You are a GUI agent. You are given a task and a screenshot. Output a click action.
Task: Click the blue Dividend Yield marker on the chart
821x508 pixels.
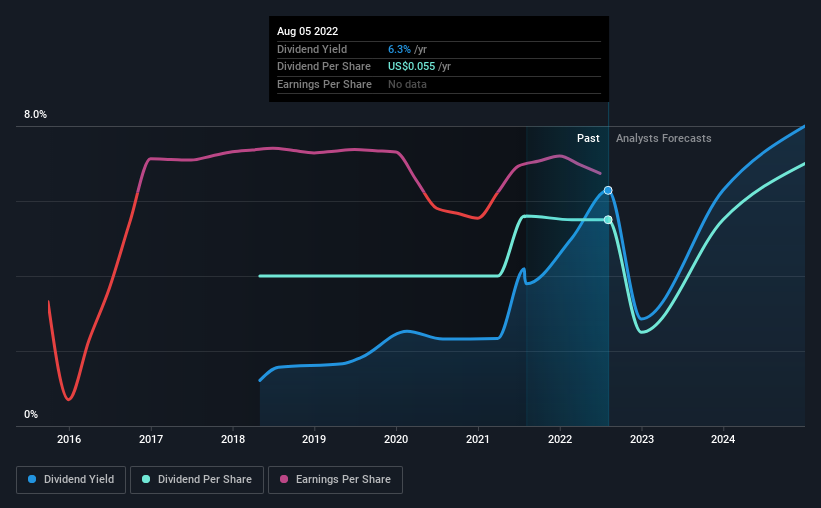(608, 190)
